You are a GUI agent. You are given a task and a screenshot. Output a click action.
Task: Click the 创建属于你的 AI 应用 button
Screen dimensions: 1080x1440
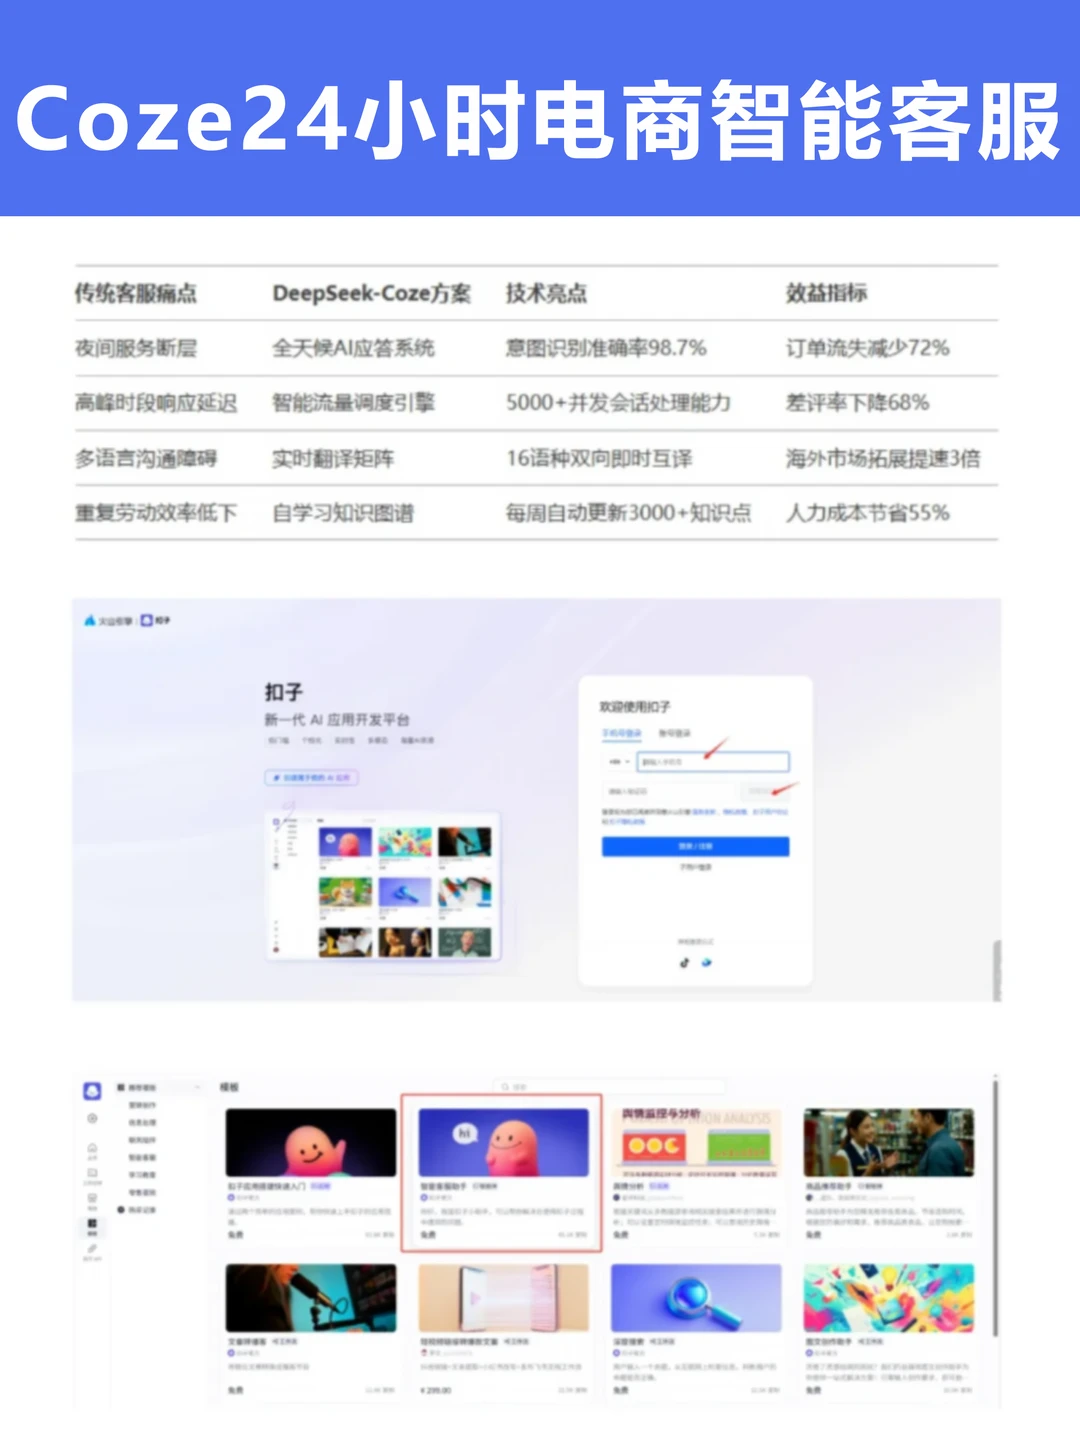(x=312, y=778)
